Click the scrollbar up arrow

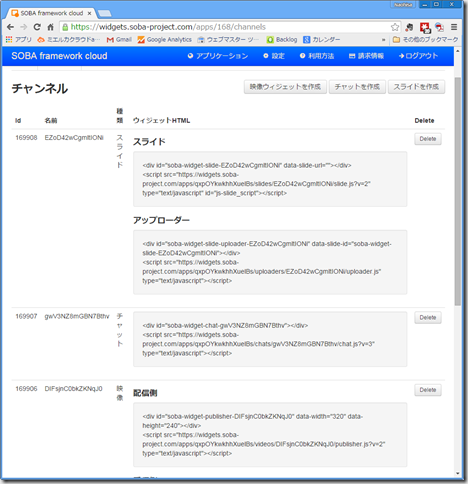(x=458, y=51)
